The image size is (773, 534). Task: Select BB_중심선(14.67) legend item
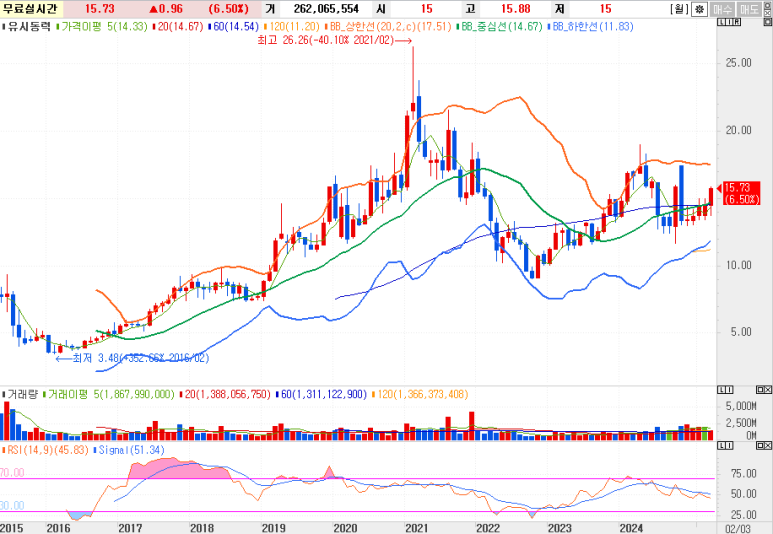point(500,27)
